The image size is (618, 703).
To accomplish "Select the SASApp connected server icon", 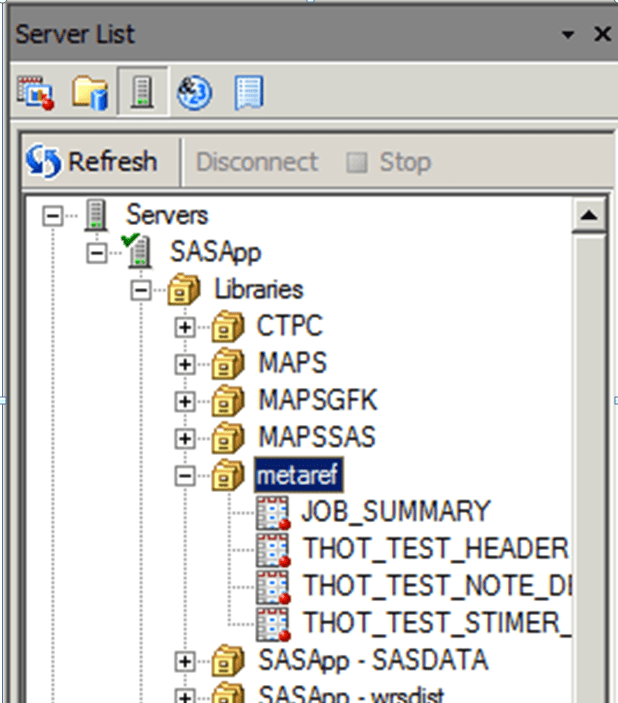I will click(137, 251).
